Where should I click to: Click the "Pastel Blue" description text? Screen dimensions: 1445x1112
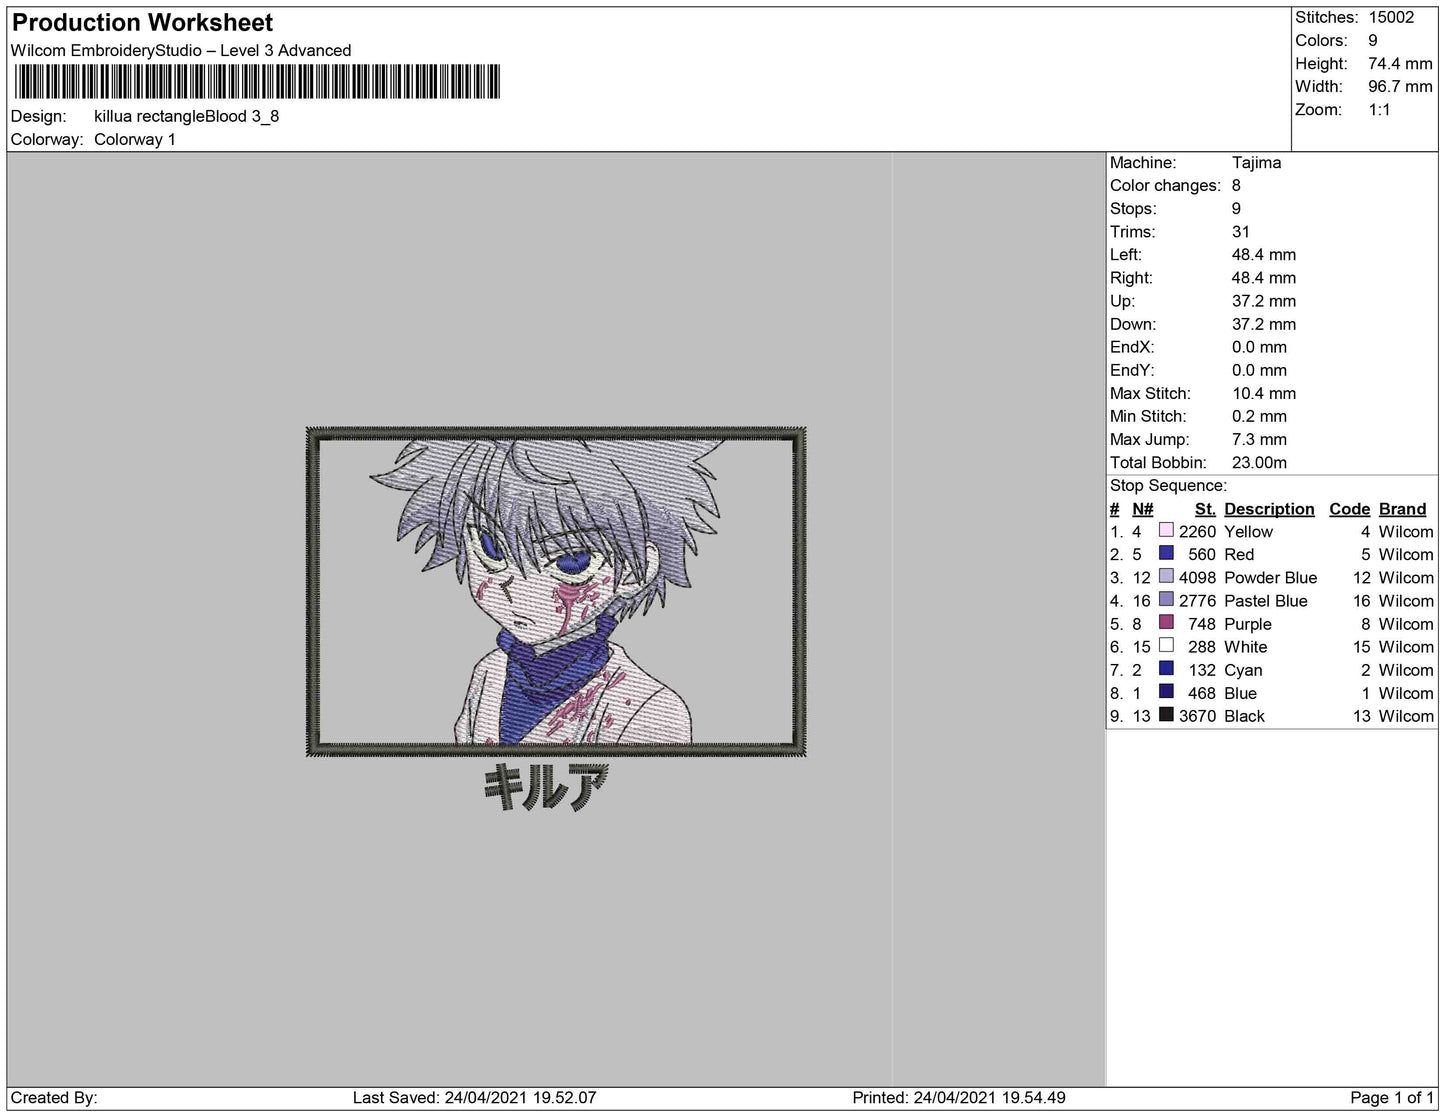point(1266,600)
